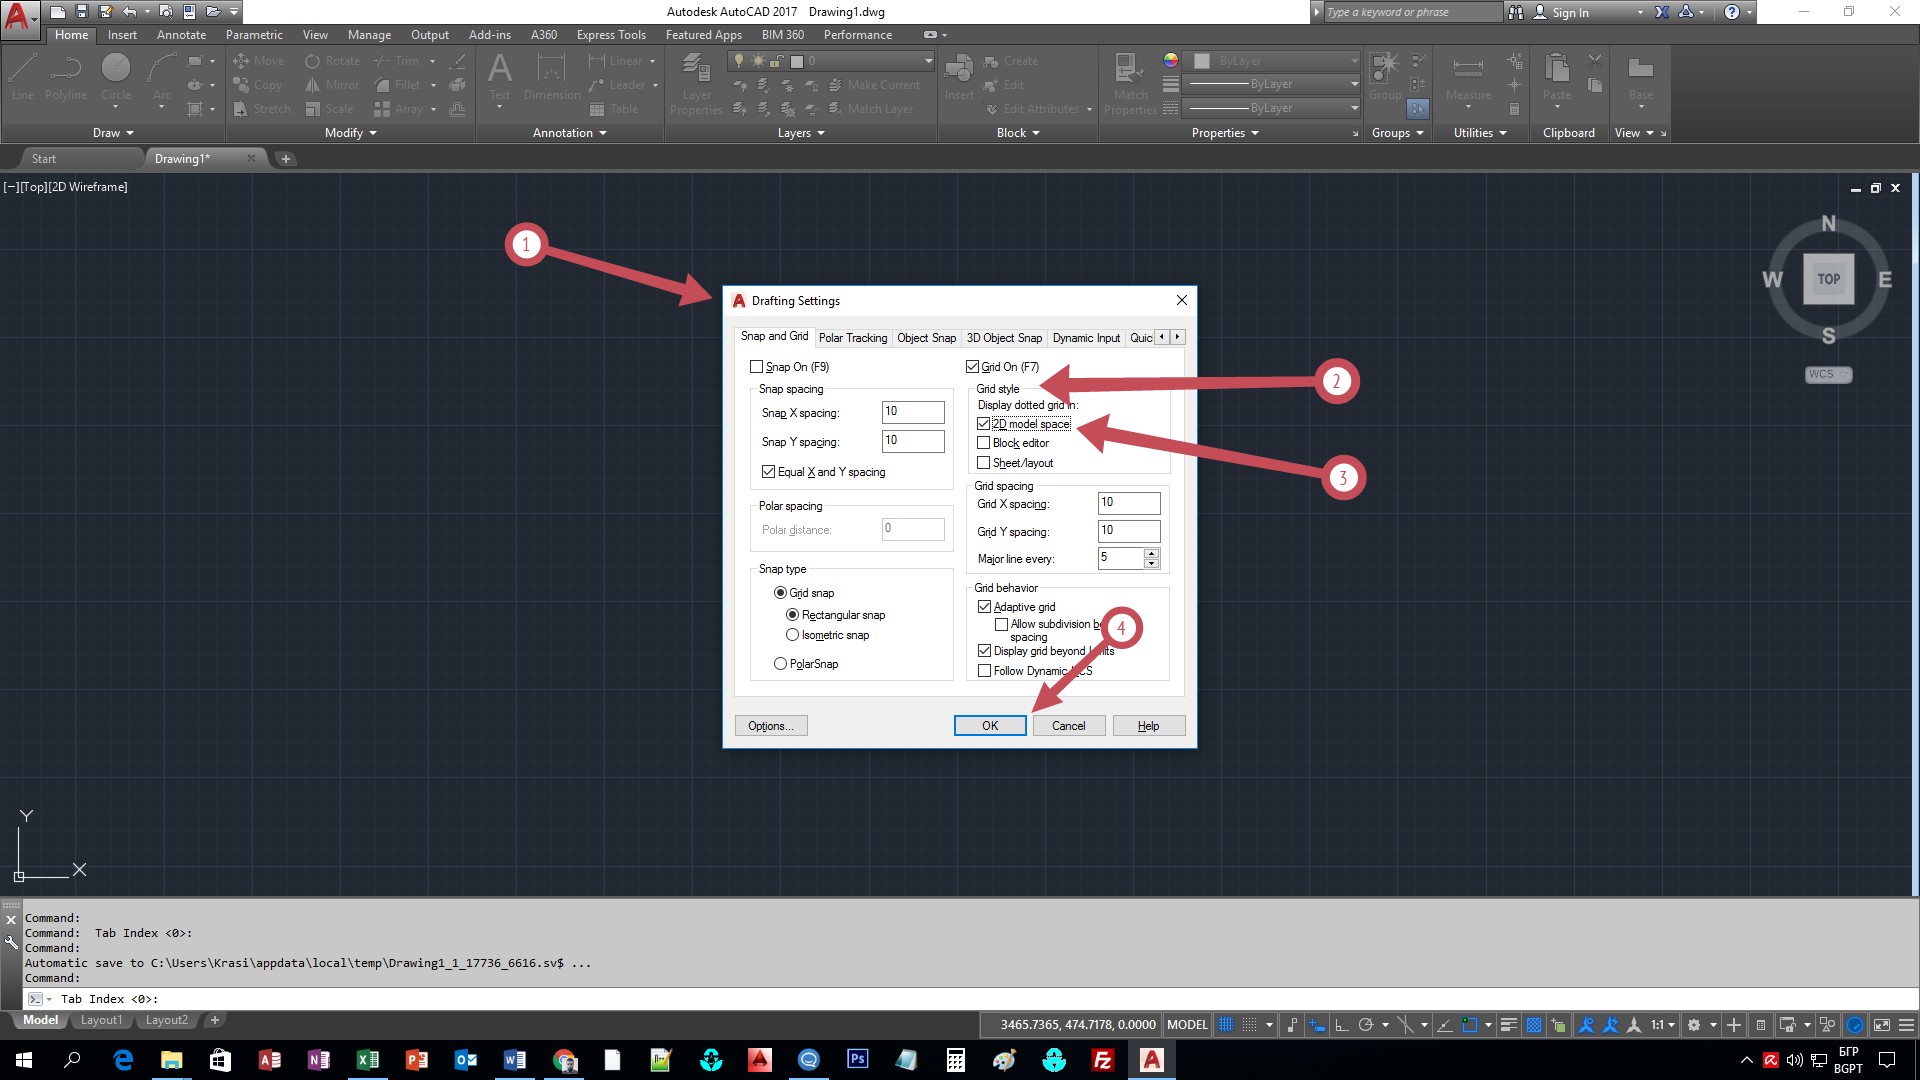Switch to Layout1 tab
This screenshot has width=1920, height=1080.
click(x=101, y=1020)
